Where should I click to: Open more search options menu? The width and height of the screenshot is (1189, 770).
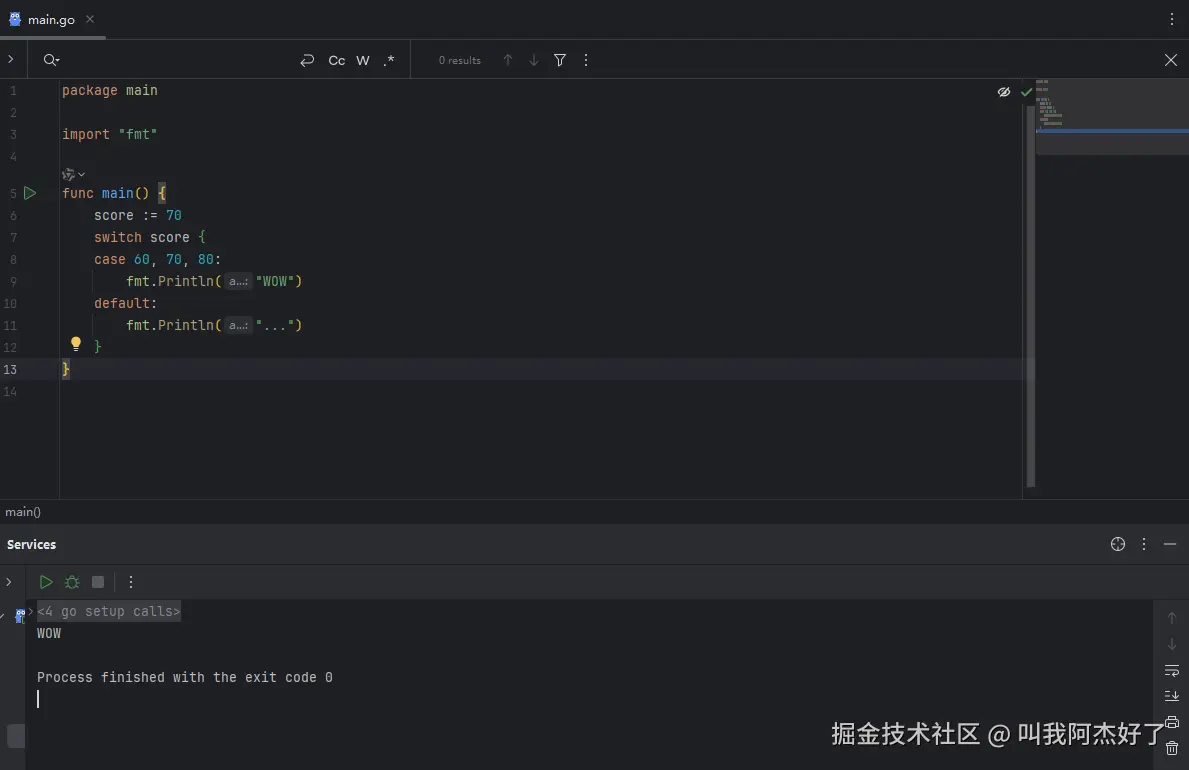[x=586, y=60]
